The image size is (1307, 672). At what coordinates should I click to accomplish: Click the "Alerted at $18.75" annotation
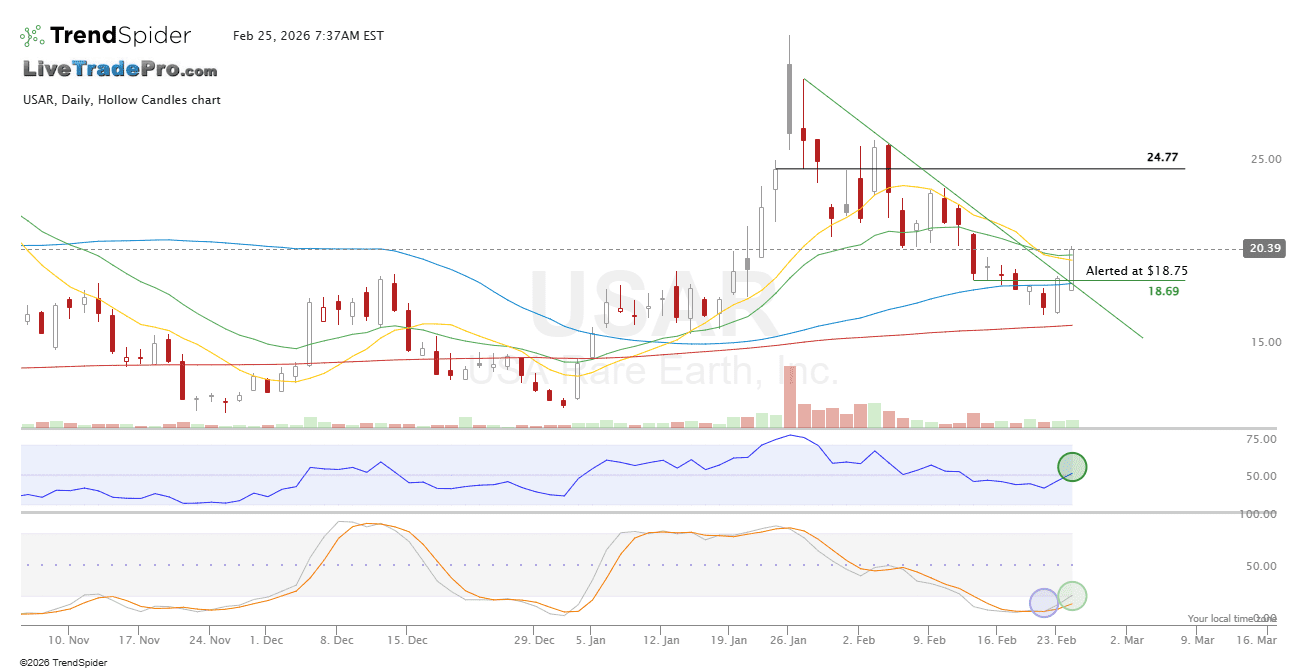coord(1137,270)
